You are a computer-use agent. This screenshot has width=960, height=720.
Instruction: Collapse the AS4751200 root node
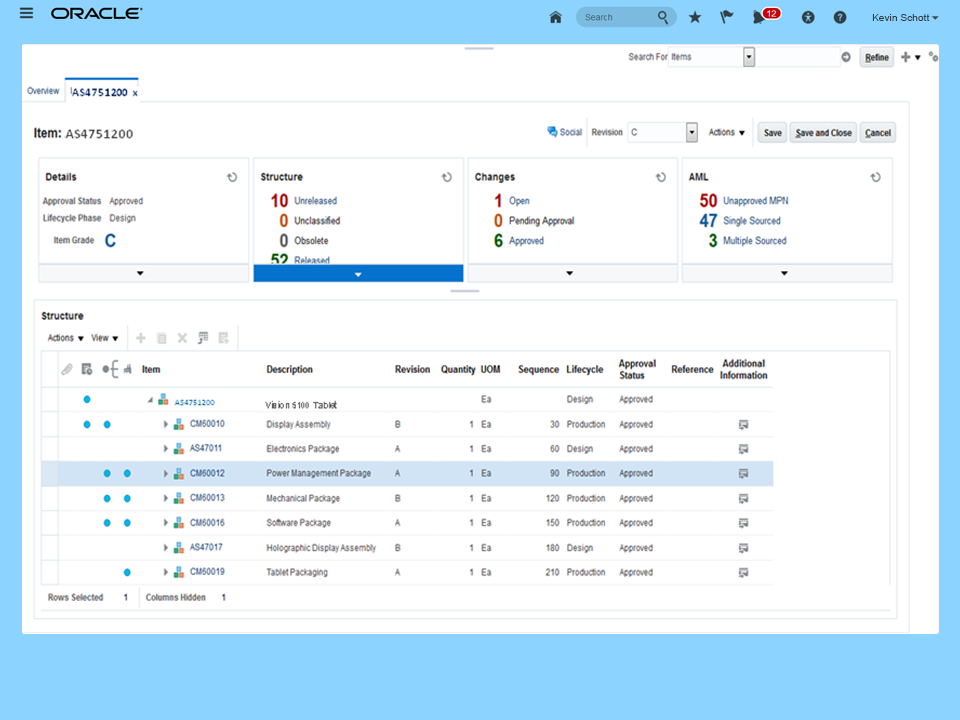tap(150, 400)
